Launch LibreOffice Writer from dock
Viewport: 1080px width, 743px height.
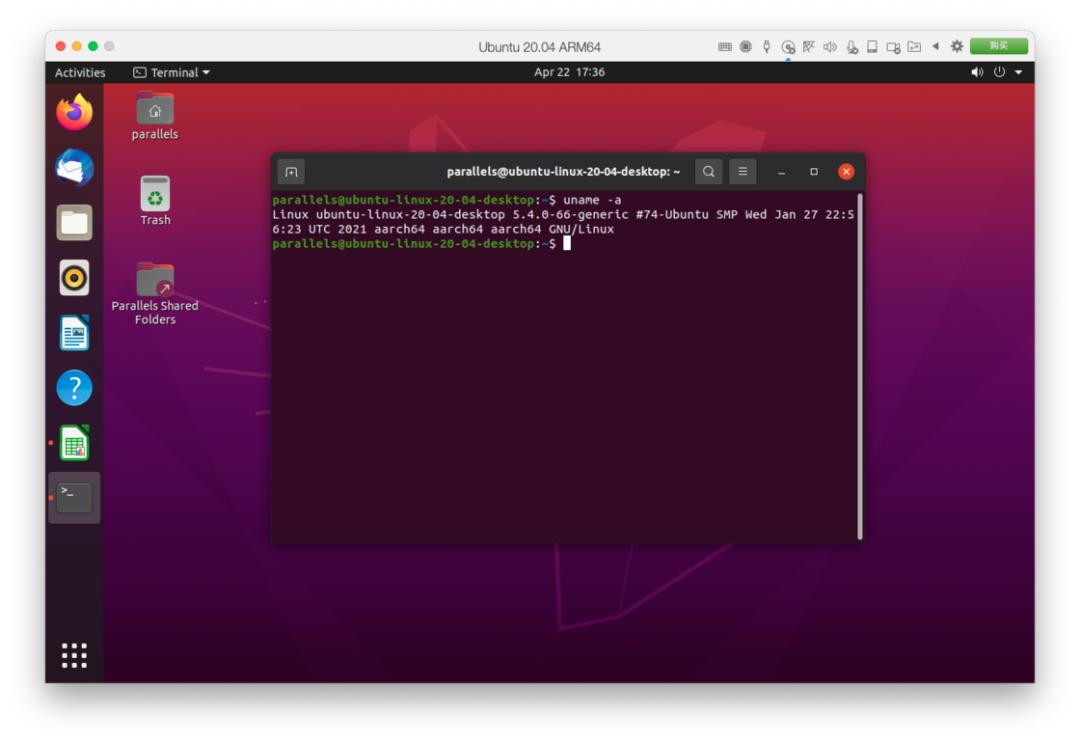pos(75,333)
